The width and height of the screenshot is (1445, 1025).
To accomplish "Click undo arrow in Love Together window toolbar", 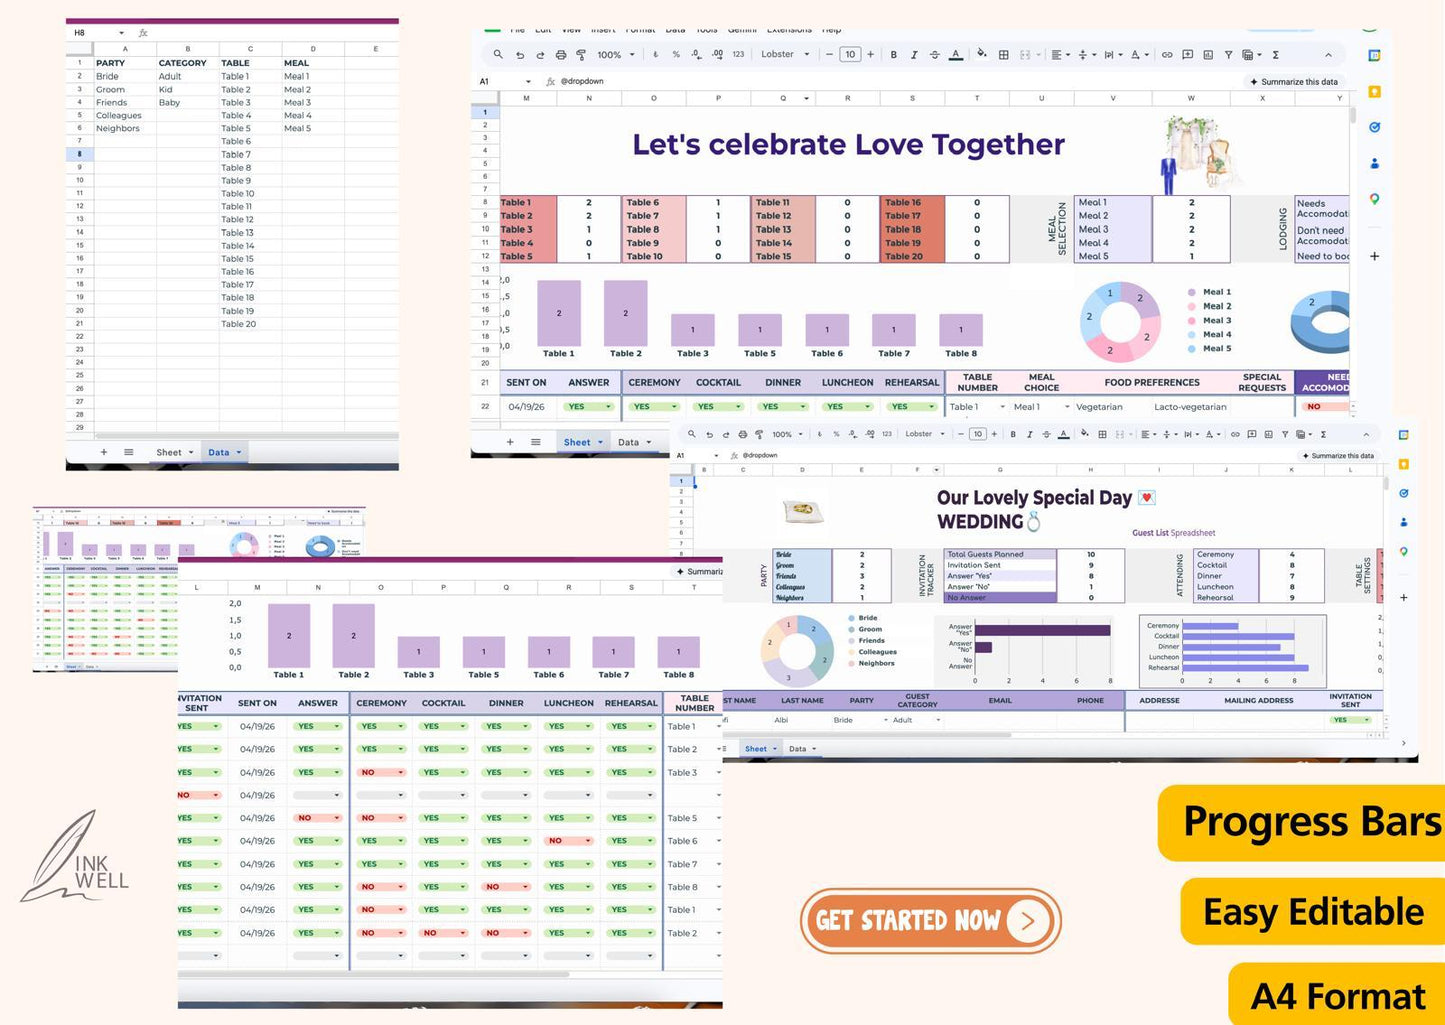I will coord(520,55).
